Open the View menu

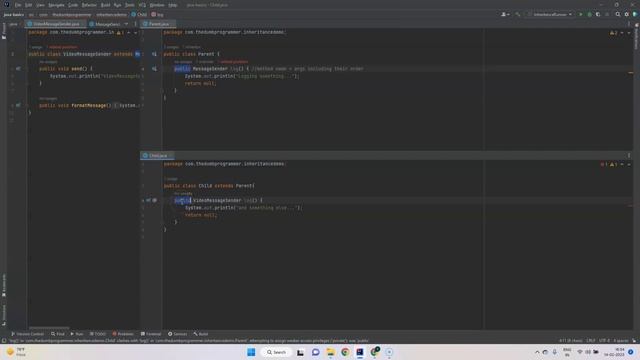40,5
